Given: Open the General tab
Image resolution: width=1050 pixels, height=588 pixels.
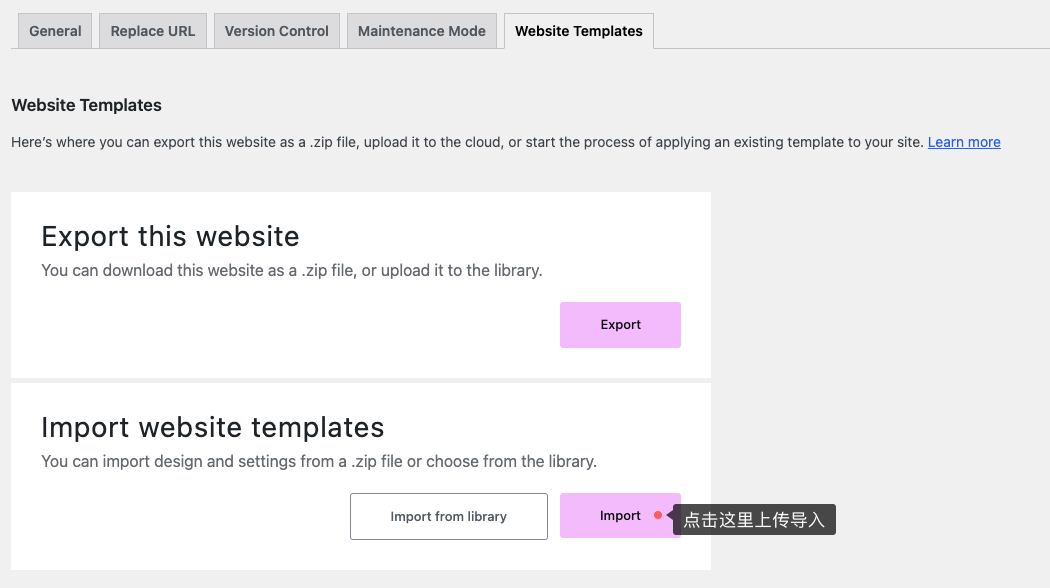Looking at the screenshot, I should [55, 31].
